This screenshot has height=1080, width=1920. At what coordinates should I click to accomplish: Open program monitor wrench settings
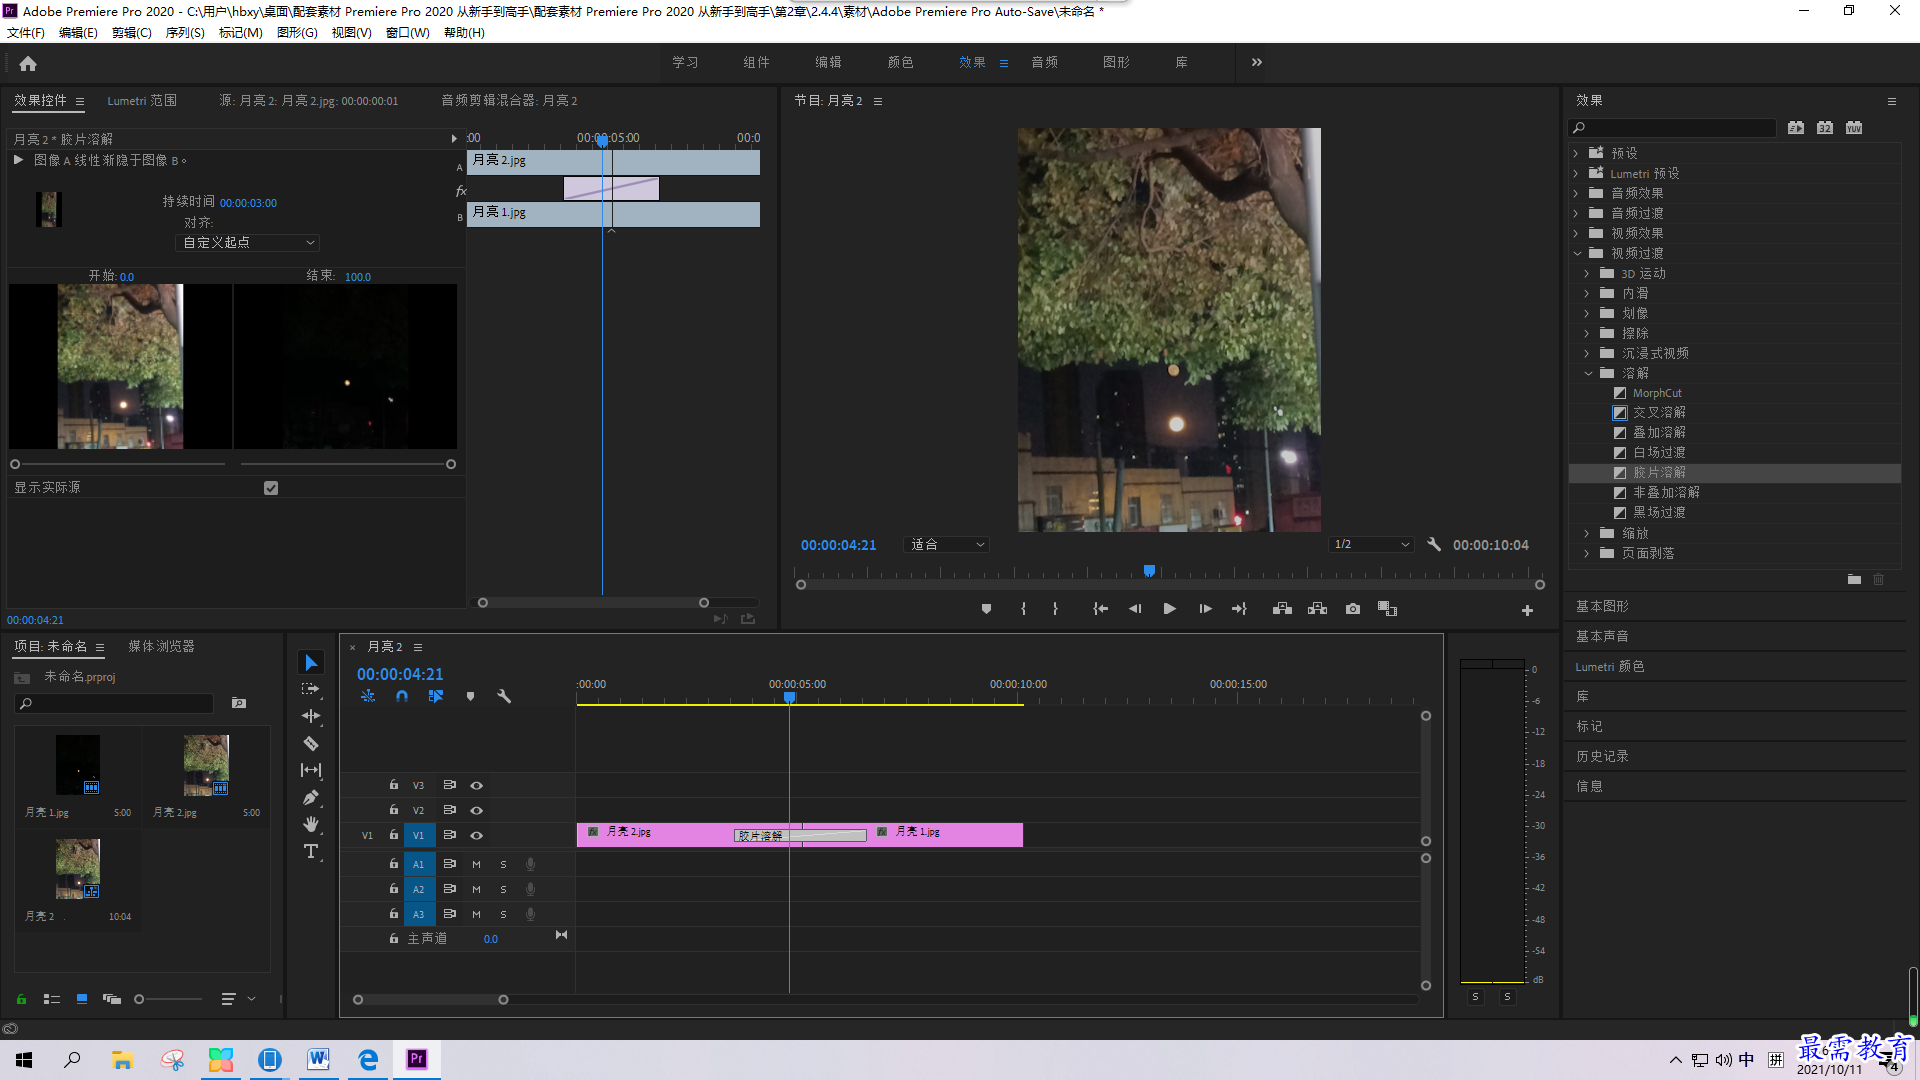pyautogui.click(x=1434, y=545)
